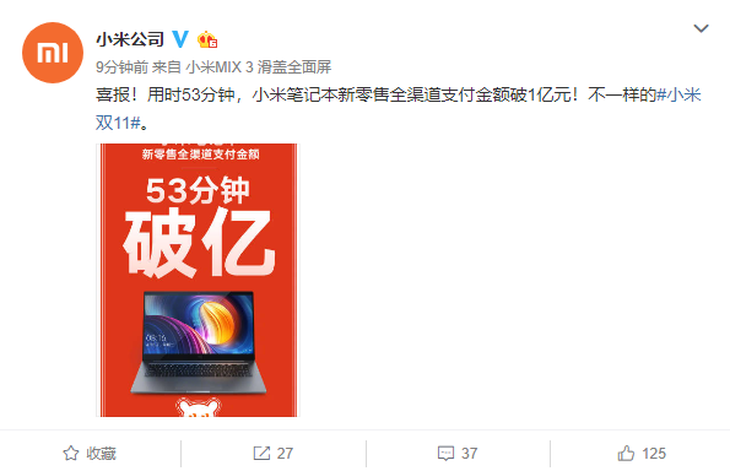Click the thumbs-up like icon
The width and height of the screenshot is (730, 471).
coord(626,453)
